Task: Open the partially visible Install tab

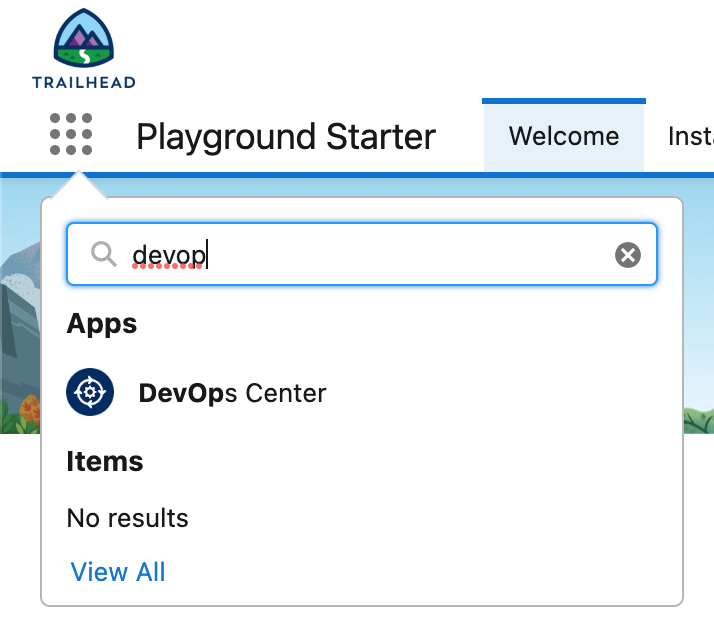Action: click(690, 136)
